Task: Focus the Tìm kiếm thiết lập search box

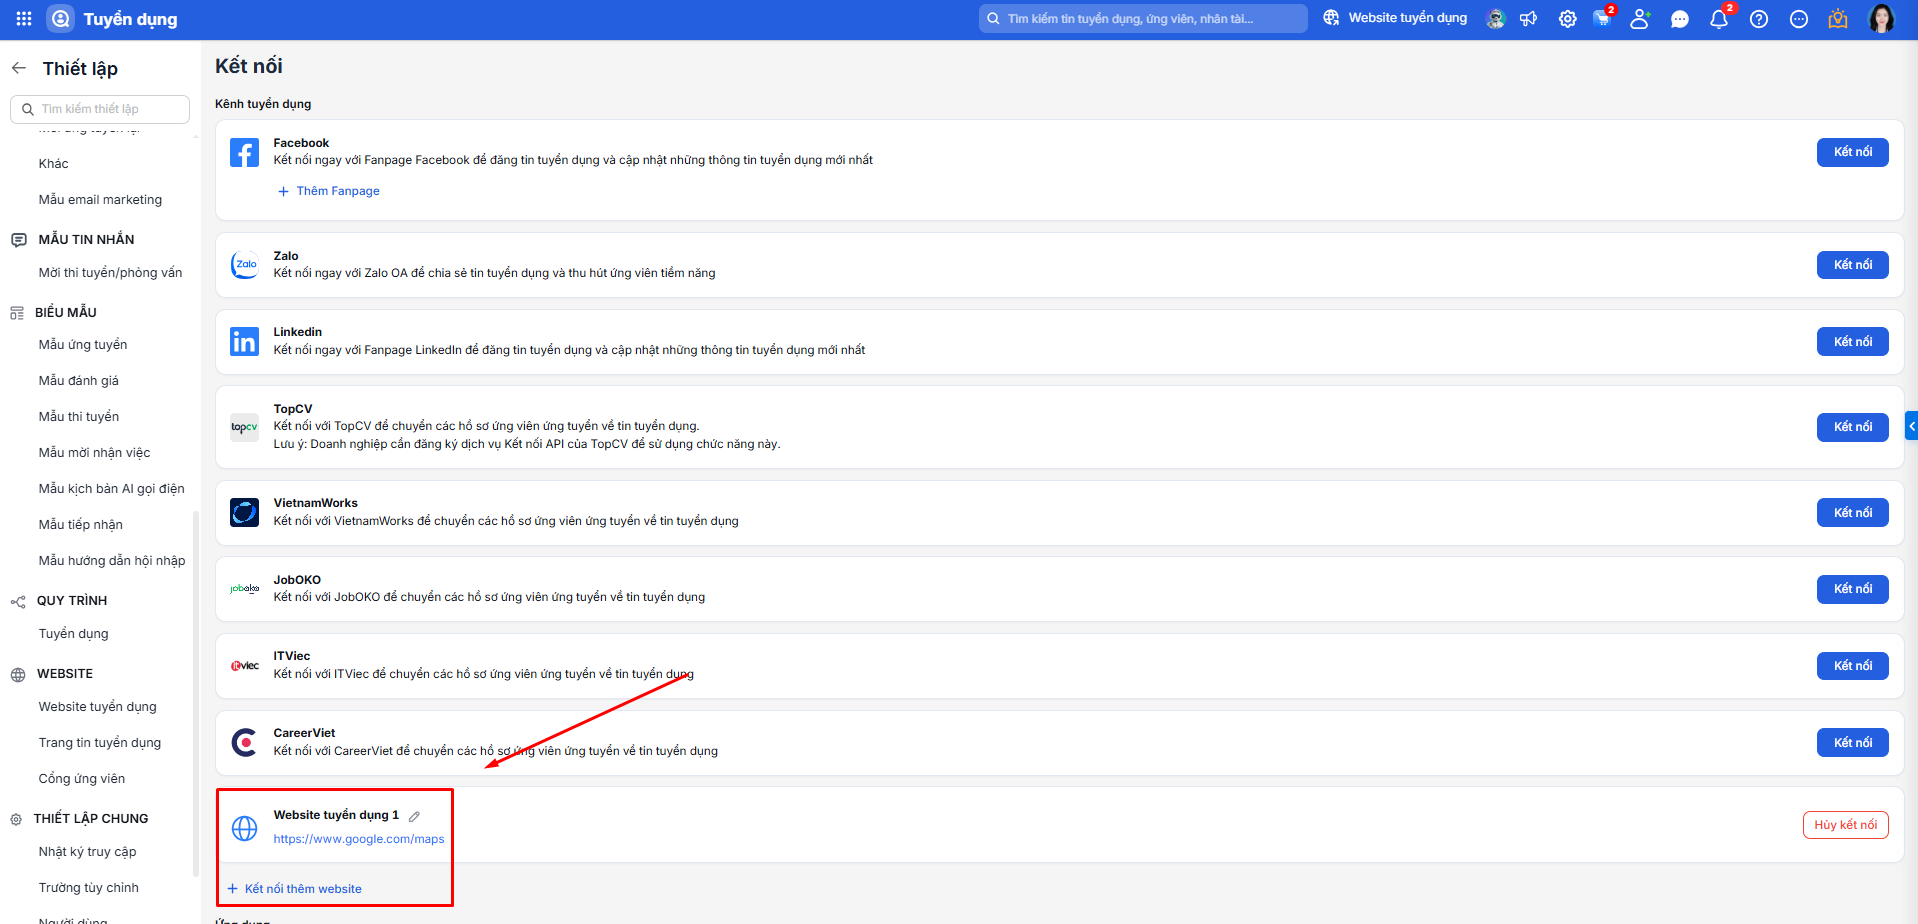Action: pyautogui.click(x=100, y=109)
